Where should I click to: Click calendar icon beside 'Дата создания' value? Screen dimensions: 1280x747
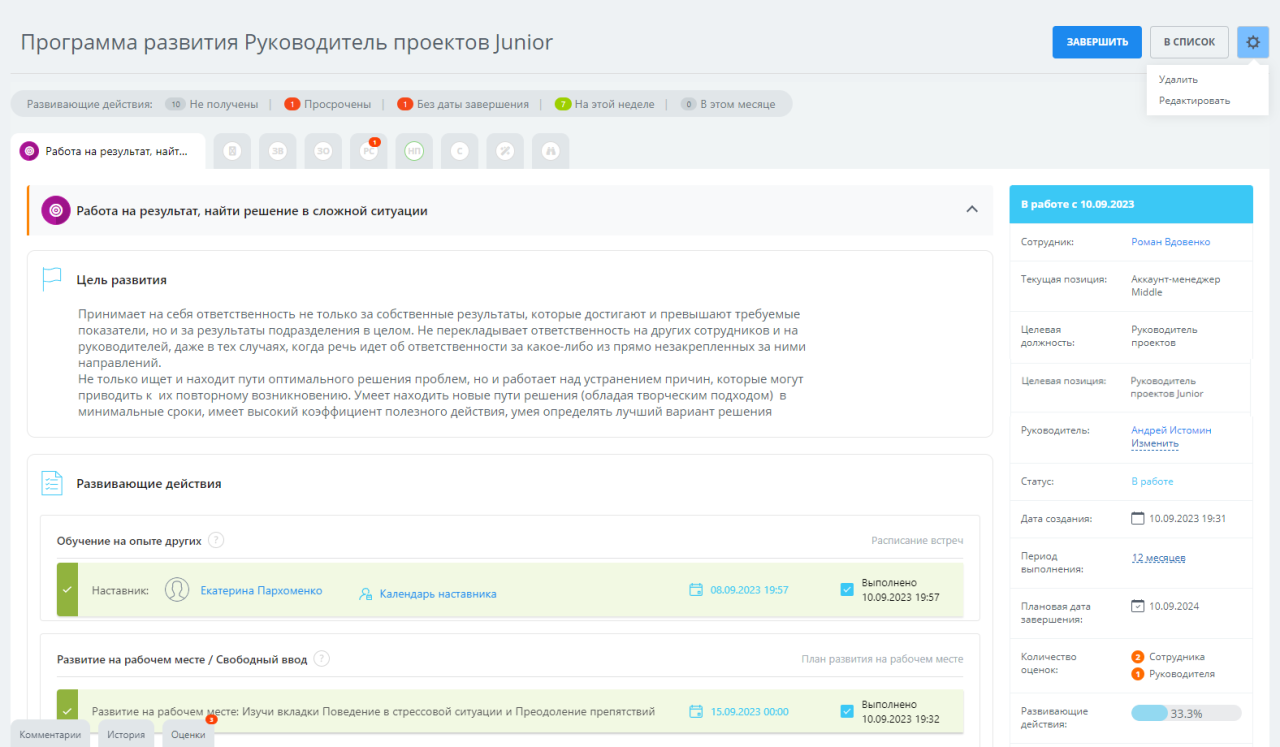coord(1137,518)
